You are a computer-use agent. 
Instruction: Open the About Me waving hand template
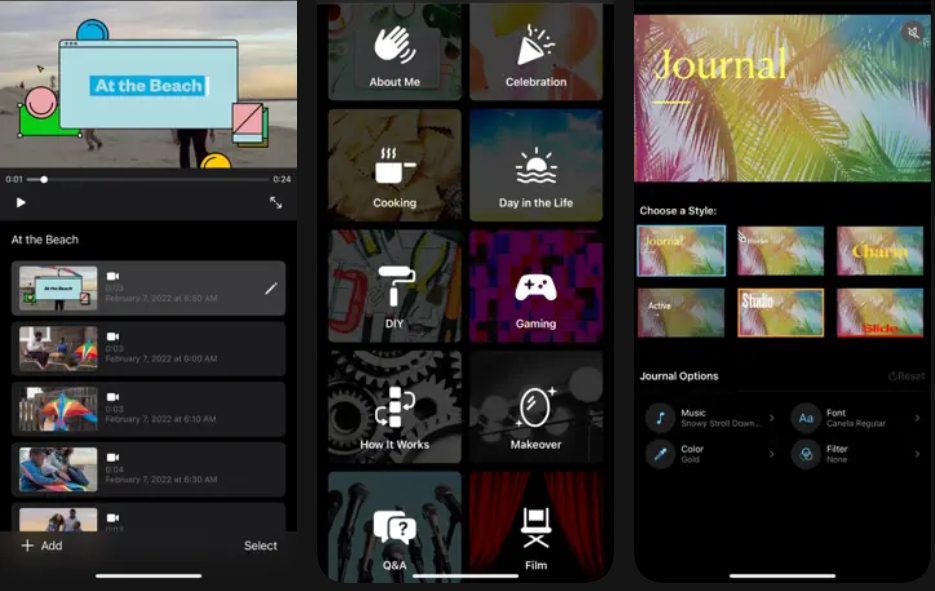(394, 52)
